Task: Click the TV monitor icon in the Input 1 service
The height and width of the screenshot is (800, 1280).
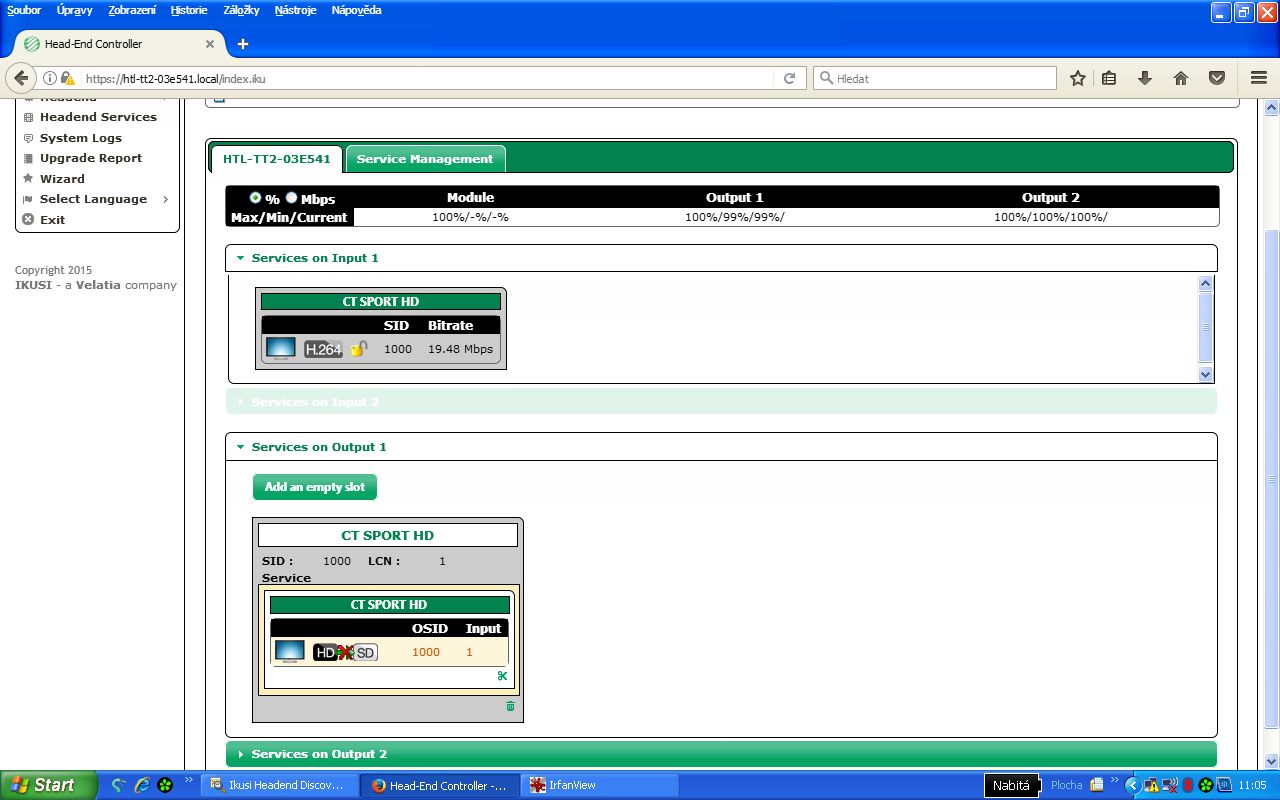Action: [x=280, y=348]
